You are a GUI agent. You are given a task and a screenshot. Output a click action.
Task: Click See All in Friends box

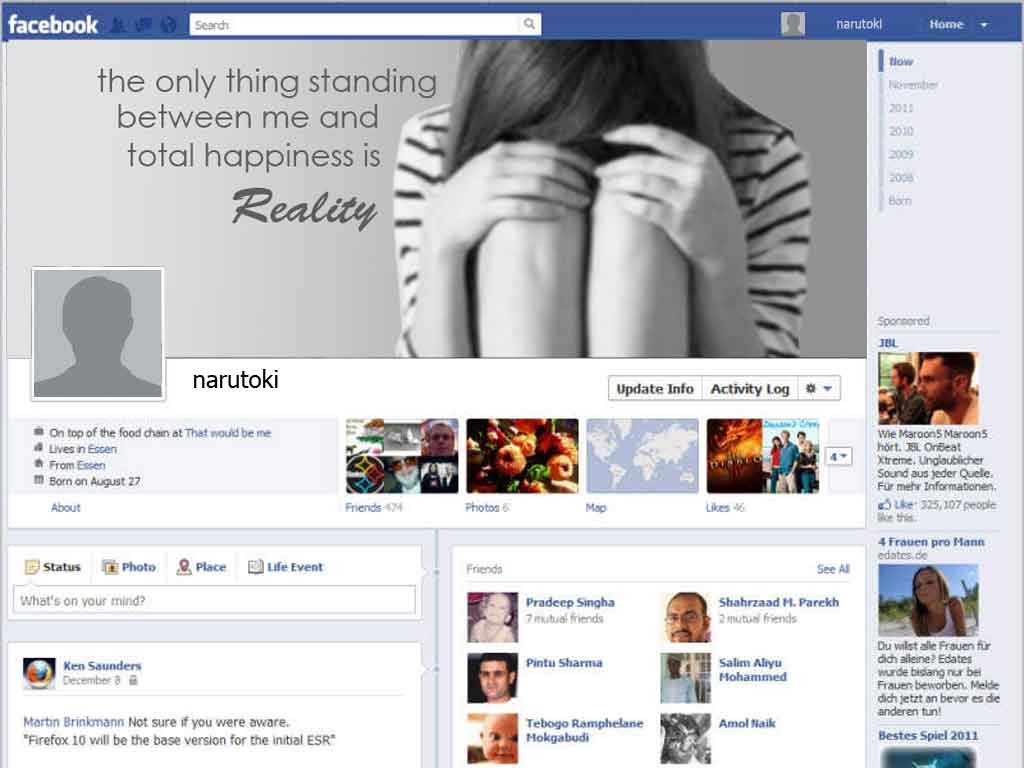(832, 569)
